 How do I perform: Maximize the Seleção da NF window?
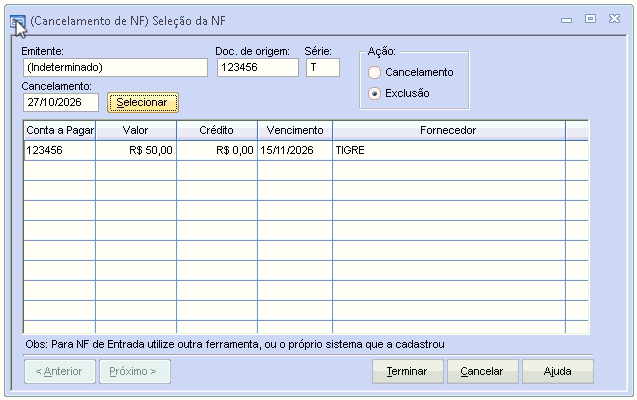[590, 19]
